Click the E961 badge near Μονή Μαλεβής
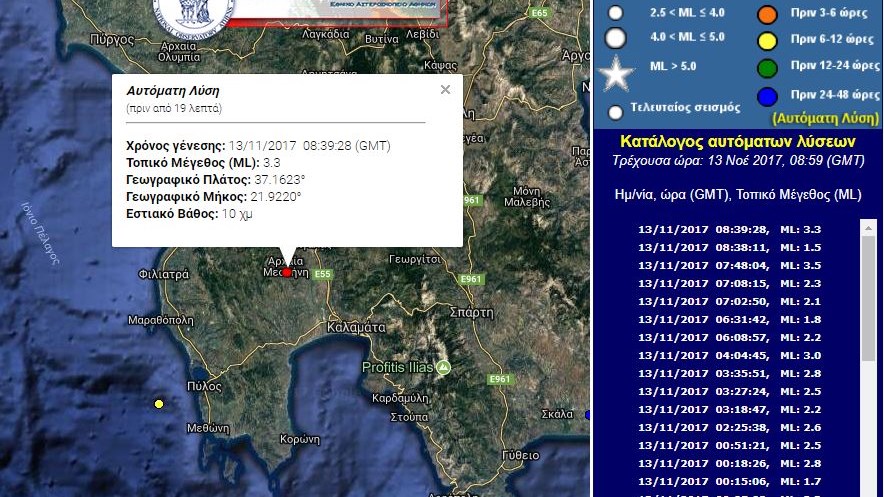The height and width of the screenshot is (497, 884). point(471,200)
